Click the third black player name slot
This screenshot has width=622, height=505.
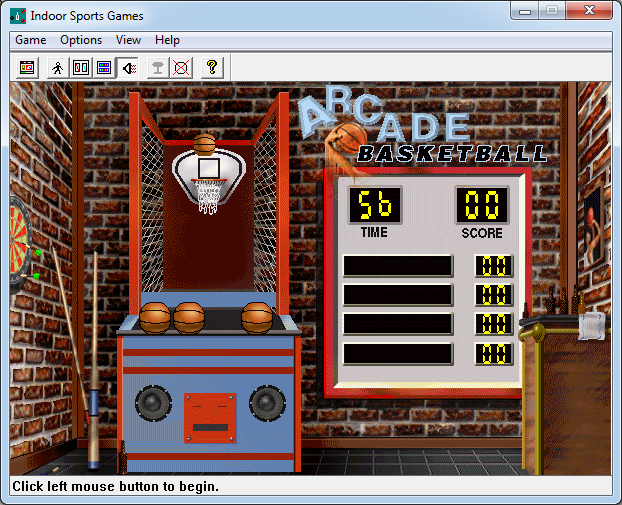tap(398, 324)
